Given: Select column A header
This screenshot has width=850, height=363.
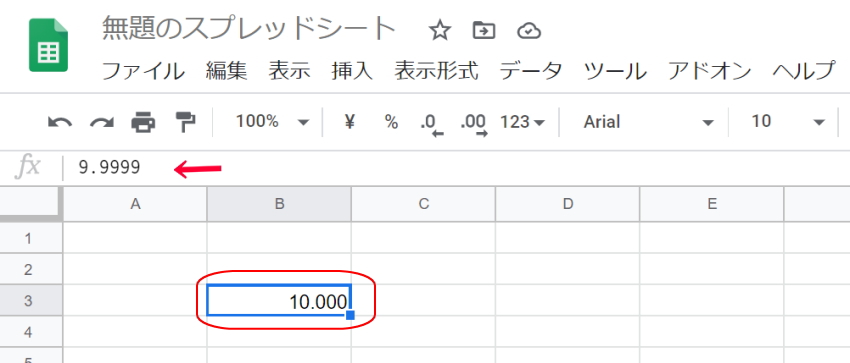Looking at the screenshot, I should click(135, 204).
